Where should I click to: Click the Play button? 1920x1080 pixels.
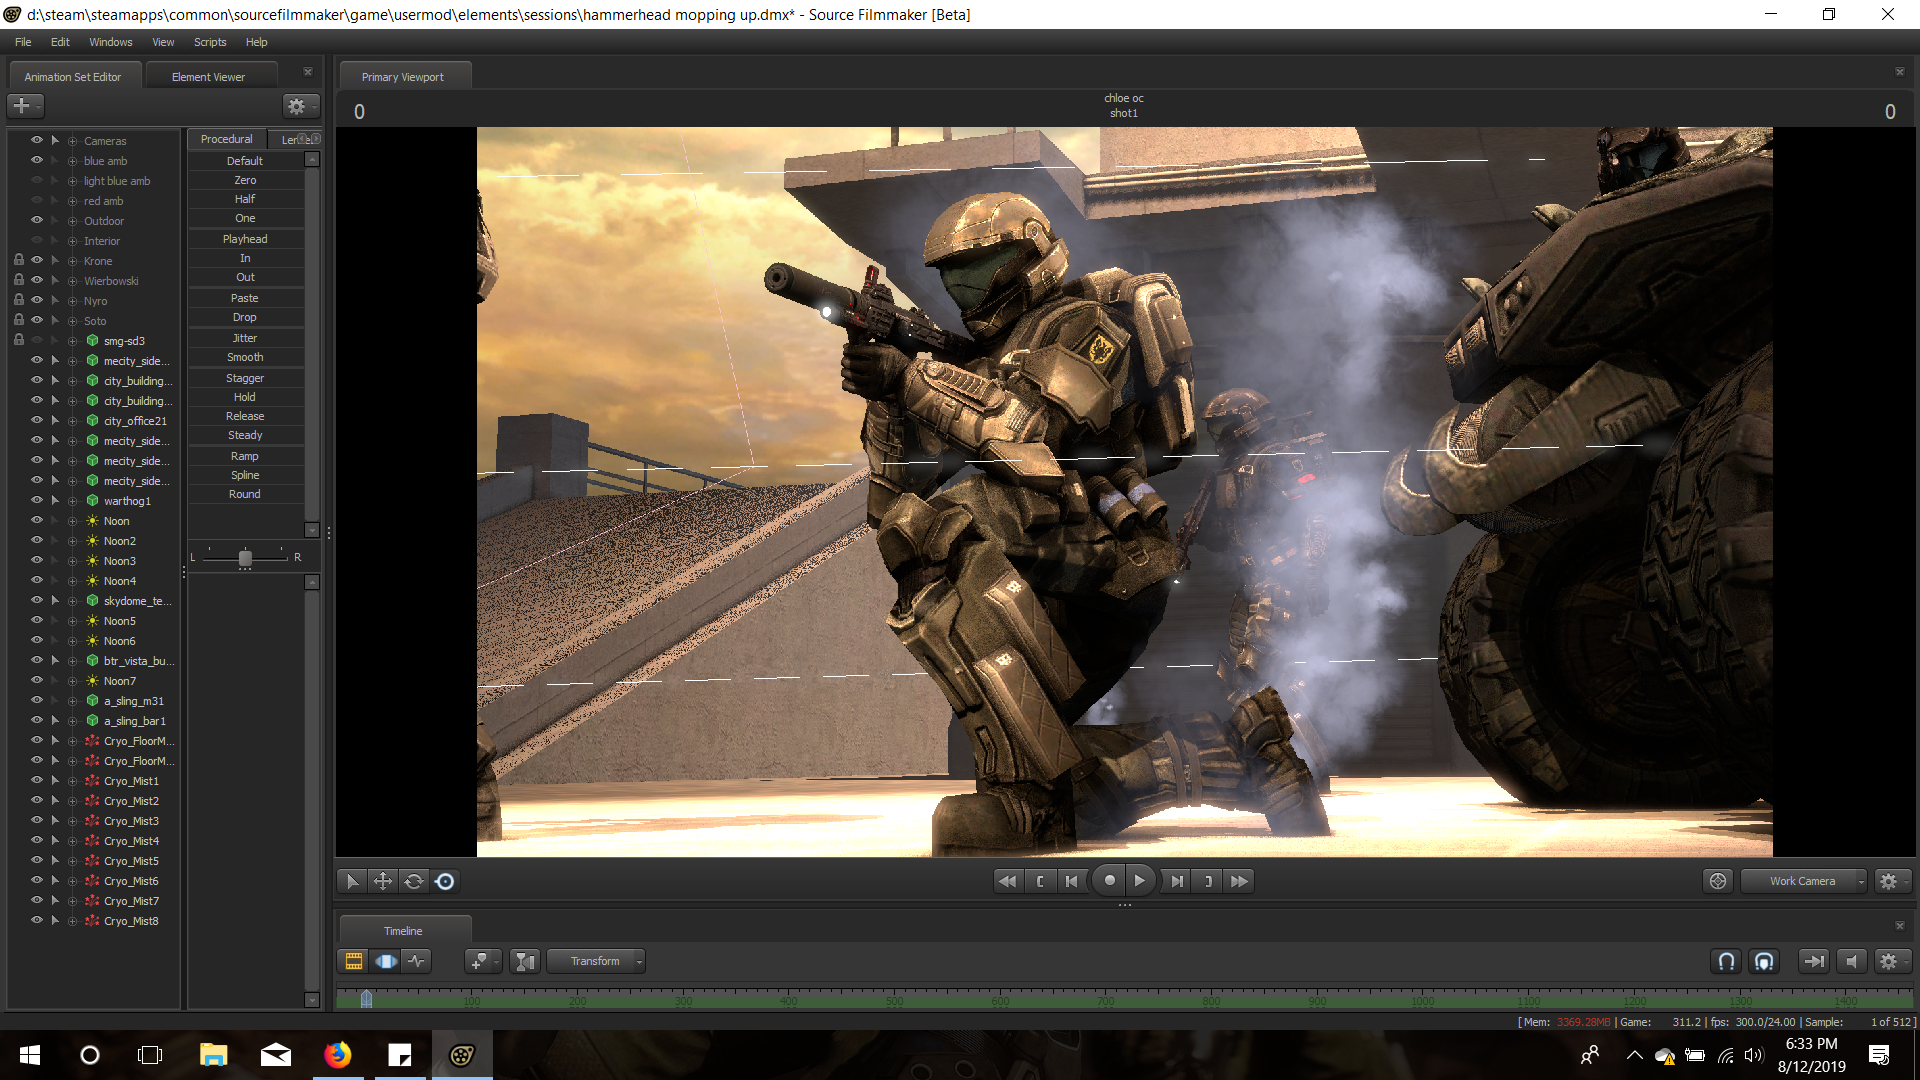(1140, 881)
